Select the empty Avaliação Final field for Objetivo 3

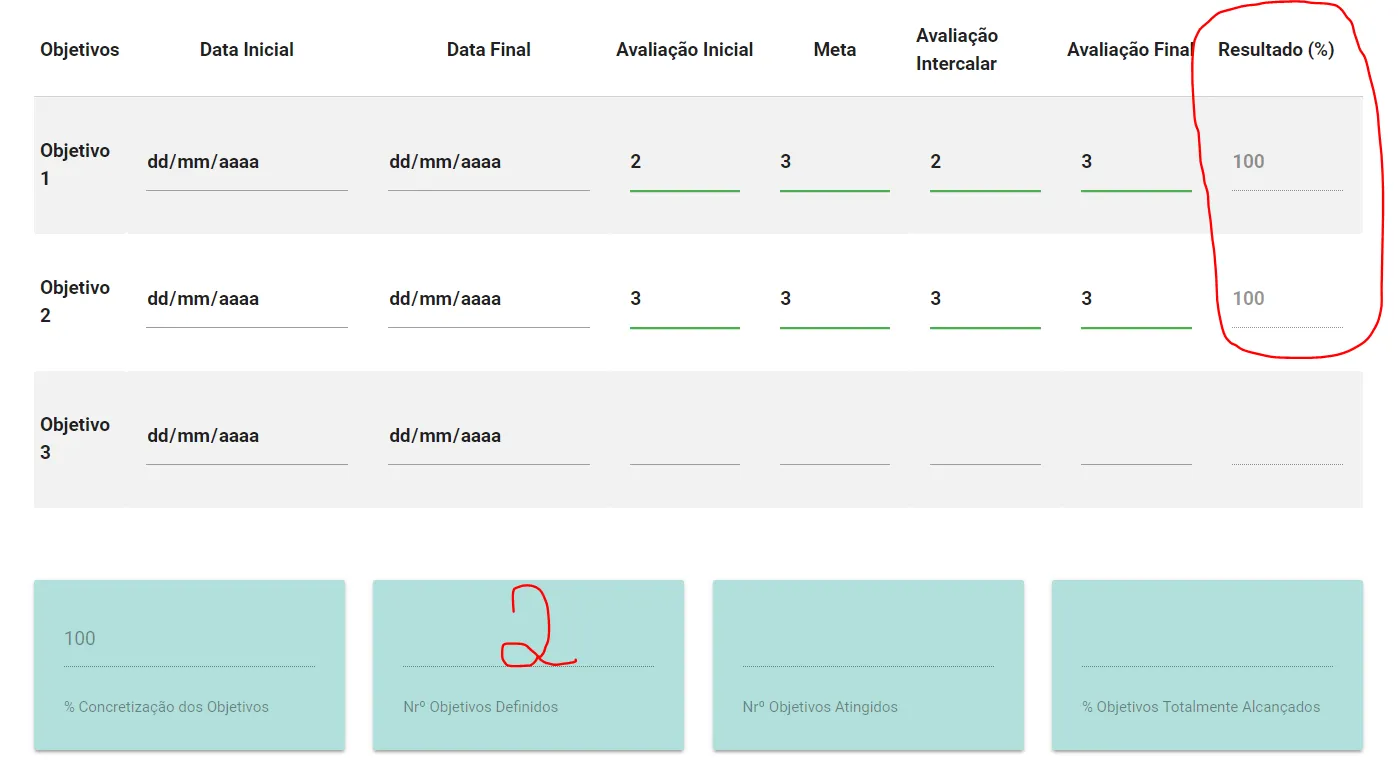point(1135,446)
